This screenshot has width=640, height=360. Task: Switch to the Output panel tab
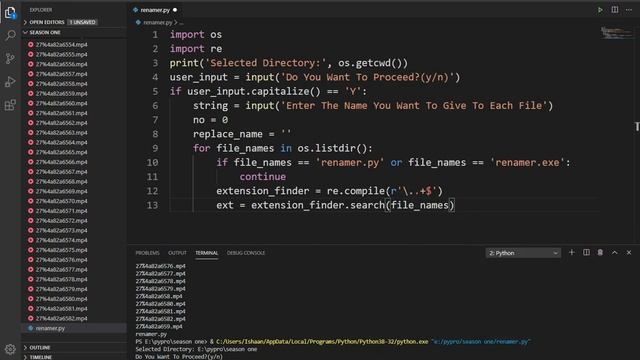[x=177, y=253]
